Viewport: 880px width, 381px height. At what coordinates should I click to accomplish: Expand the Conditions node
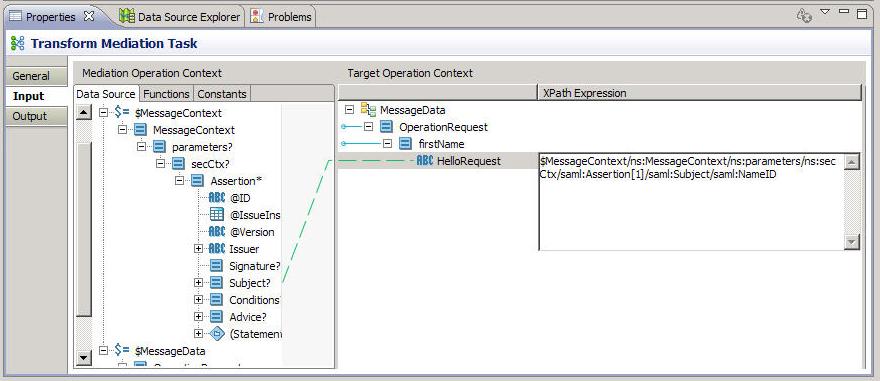198,300
